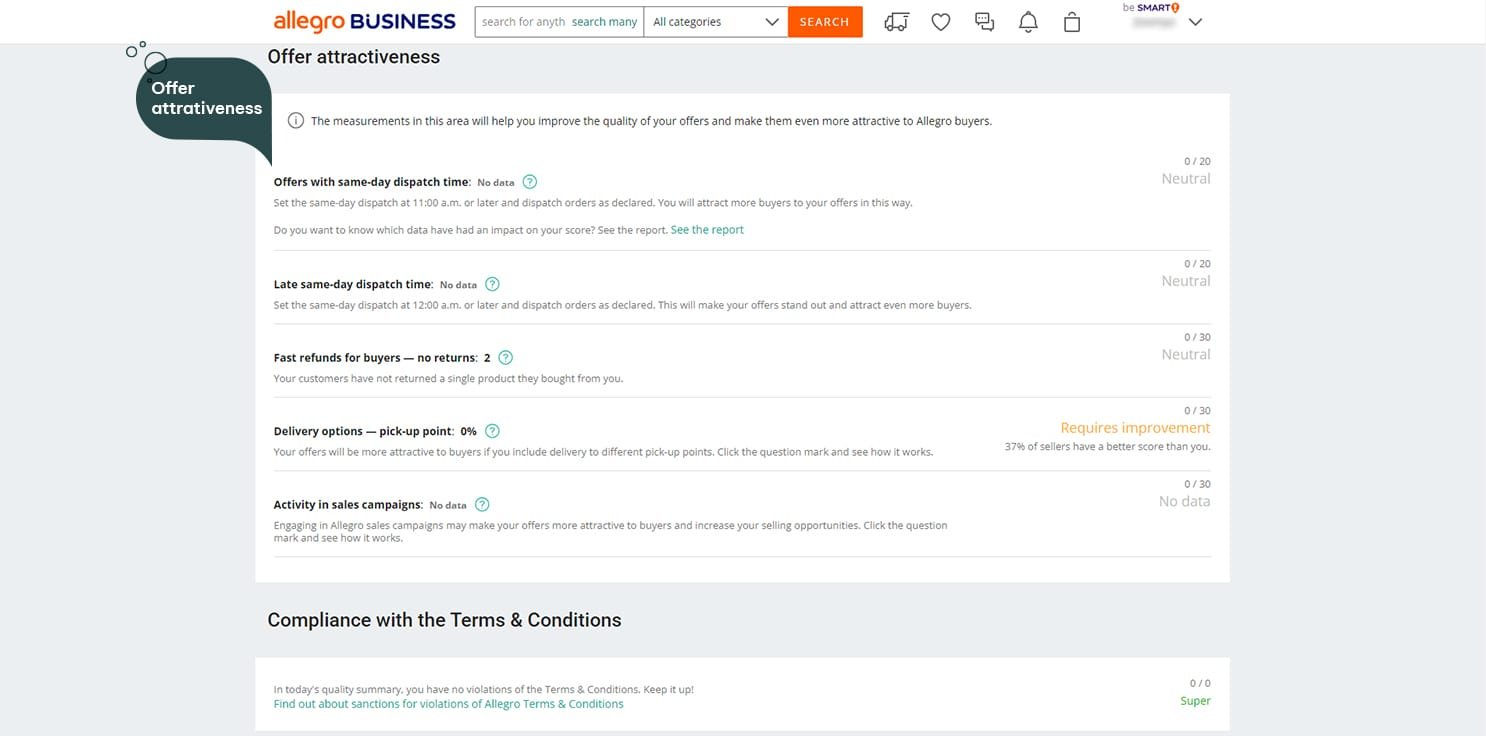Click into the search for anything field
1486x736 pixels.
[522, 22]
